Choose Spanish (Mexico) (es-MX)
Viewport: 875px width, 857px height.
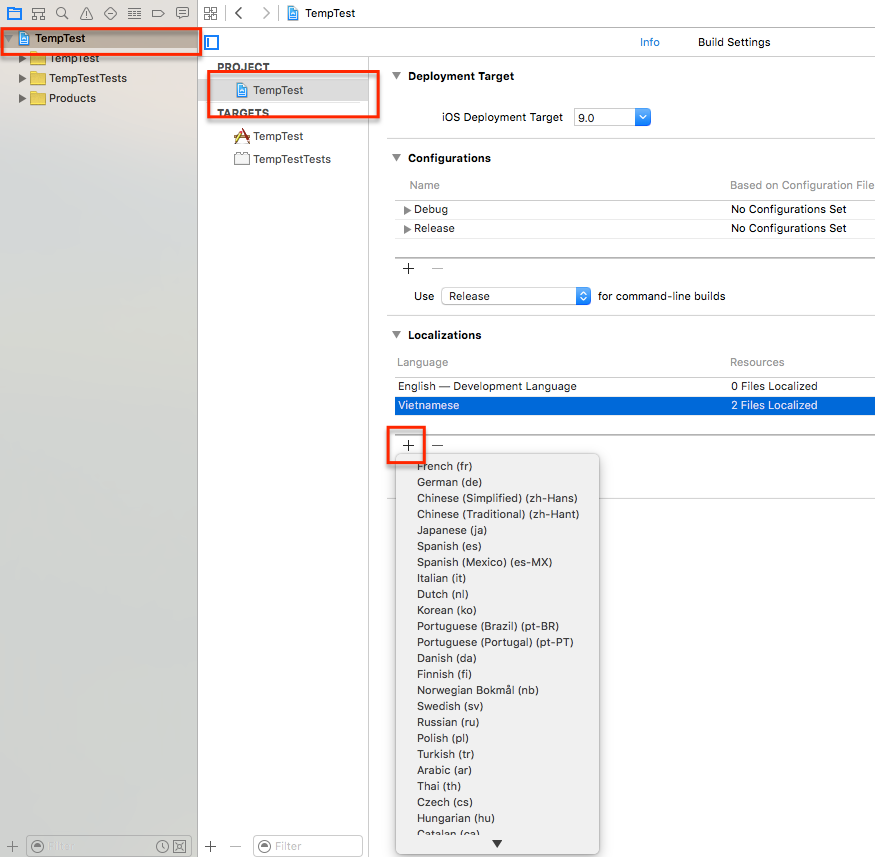pyautogui.click(x=497, y=562)
